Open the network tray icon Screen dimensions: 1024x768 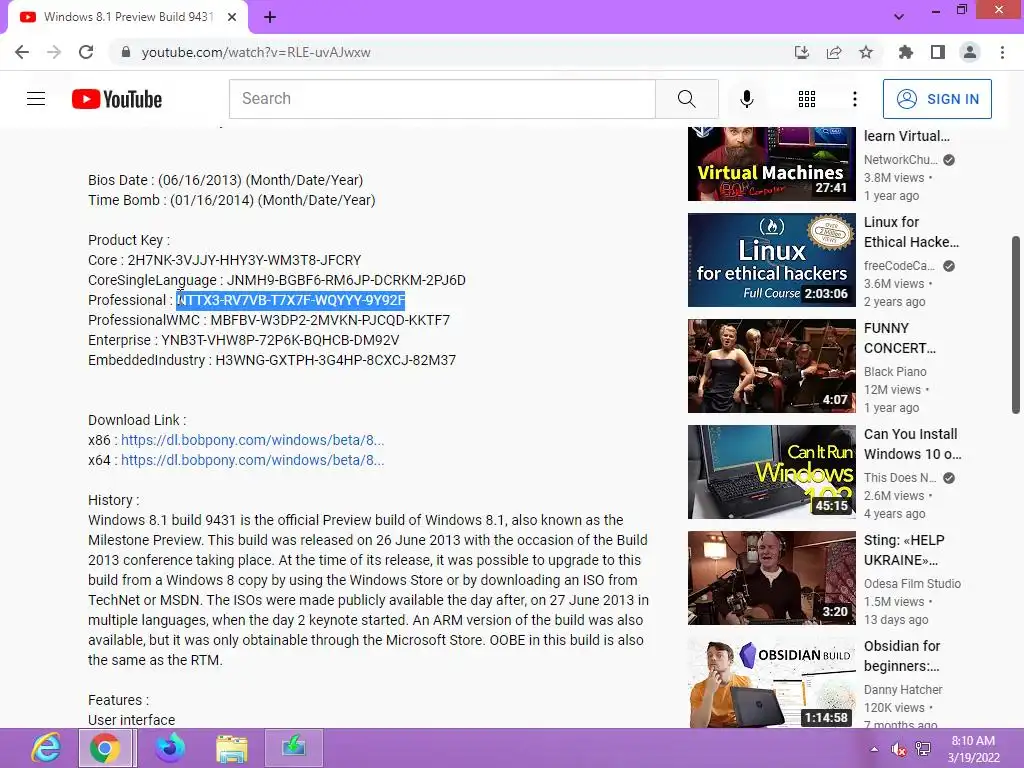pos(923,749)
